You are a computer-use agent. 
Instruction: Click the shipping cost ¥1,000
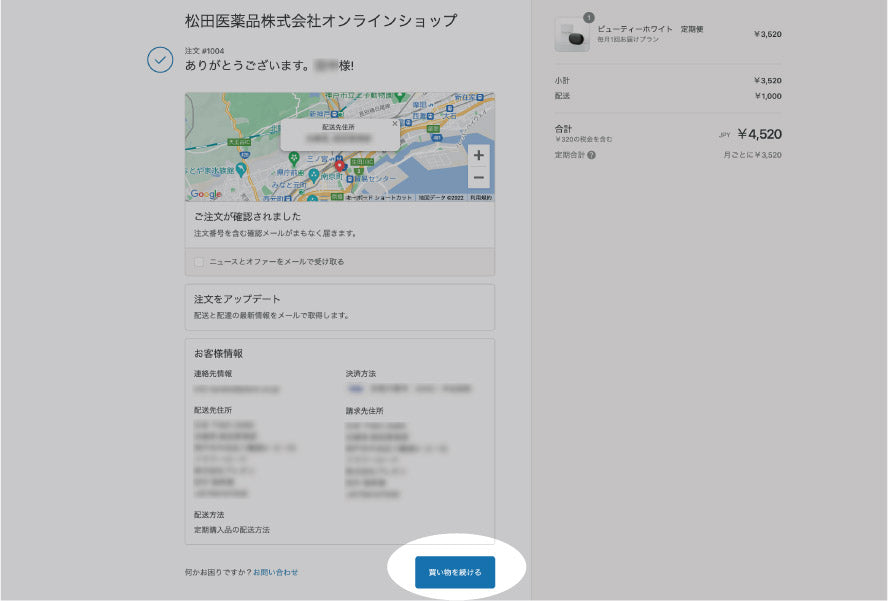tap(768, 96)
